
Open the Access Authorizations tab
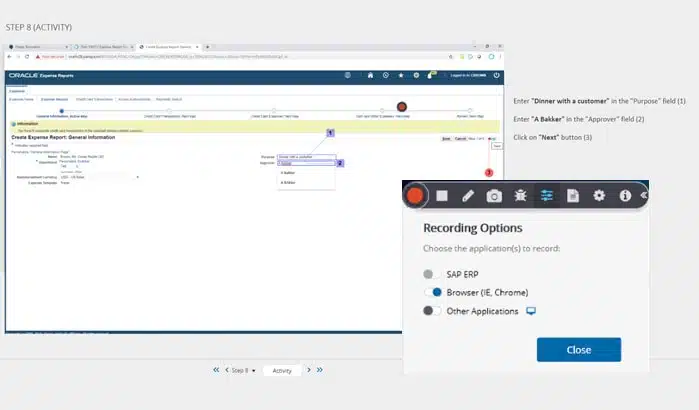click(x=134, y=99)
